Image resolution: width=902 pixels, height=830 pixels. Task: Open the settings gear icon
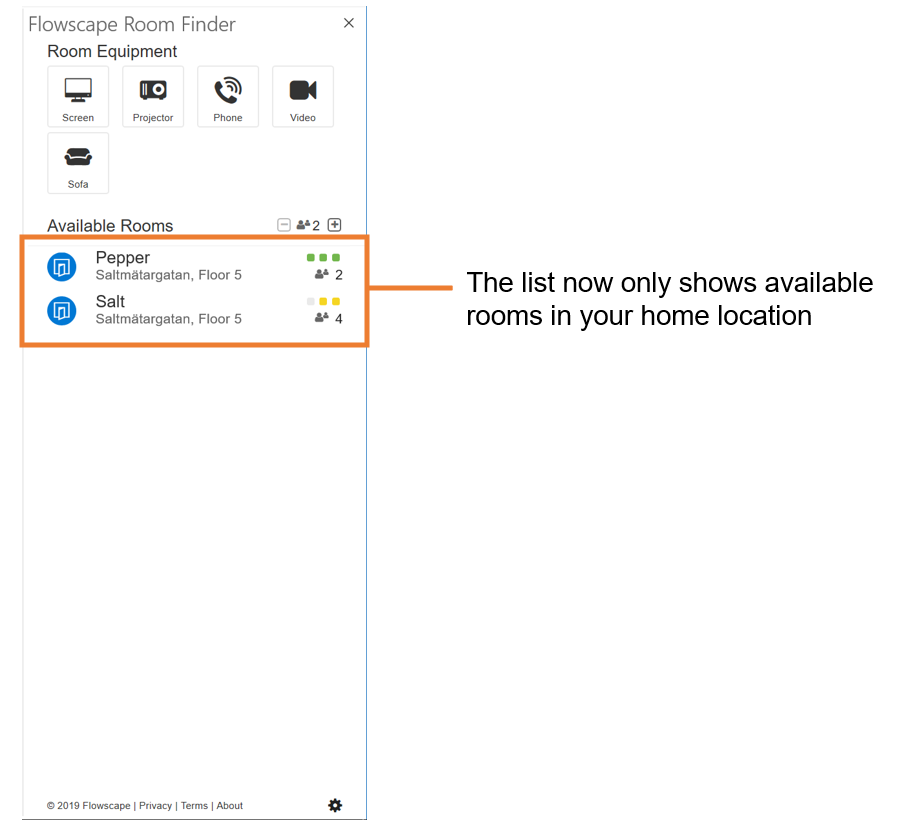(x=335, y=805)
